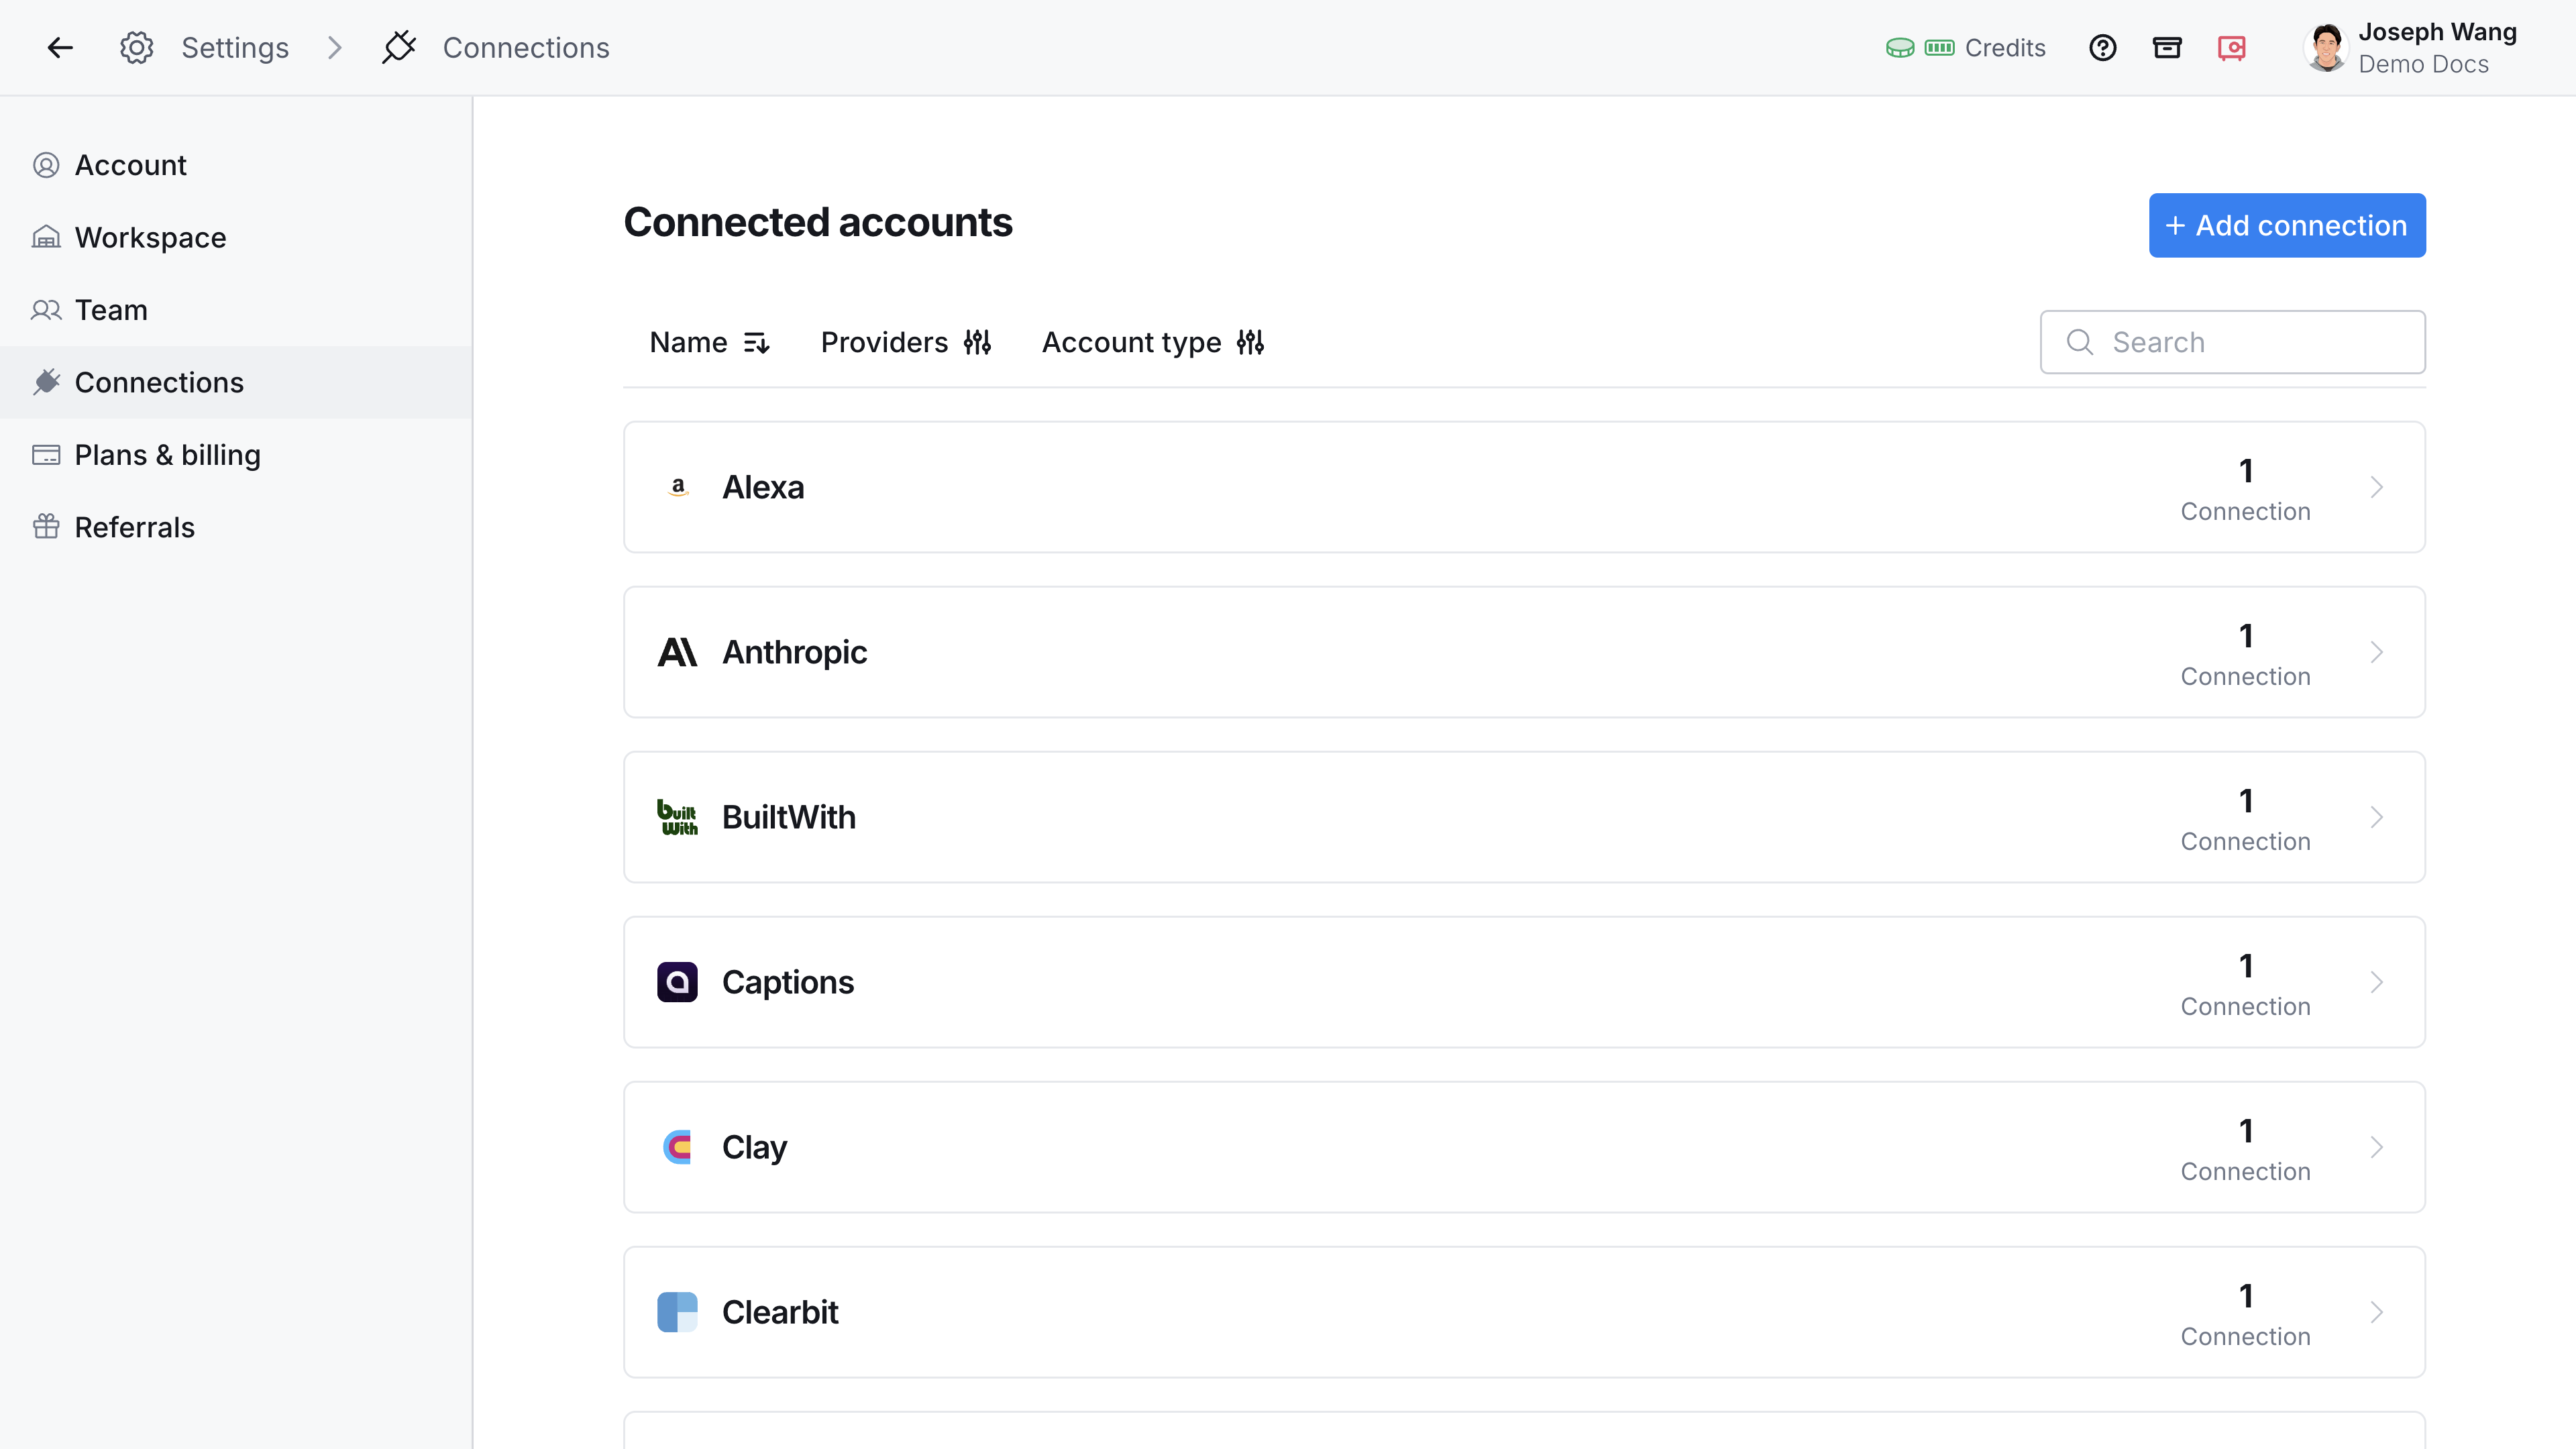This screenshot has width=2576, height=1449.
Task: Expand the Clearbit connection row chevron
Action: point(2377,1312)
